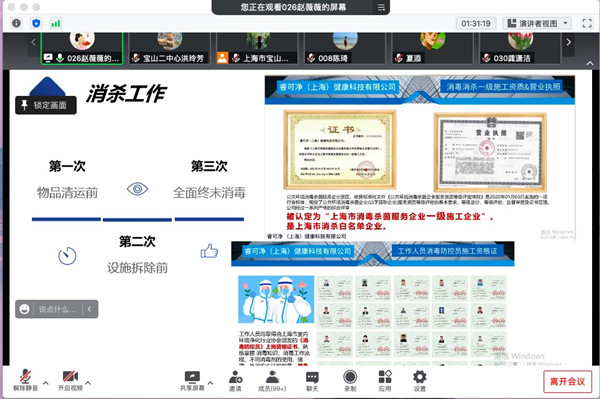Click the 营业执照 license image
Screen dimensions: 600x399
tap(490, 152)
